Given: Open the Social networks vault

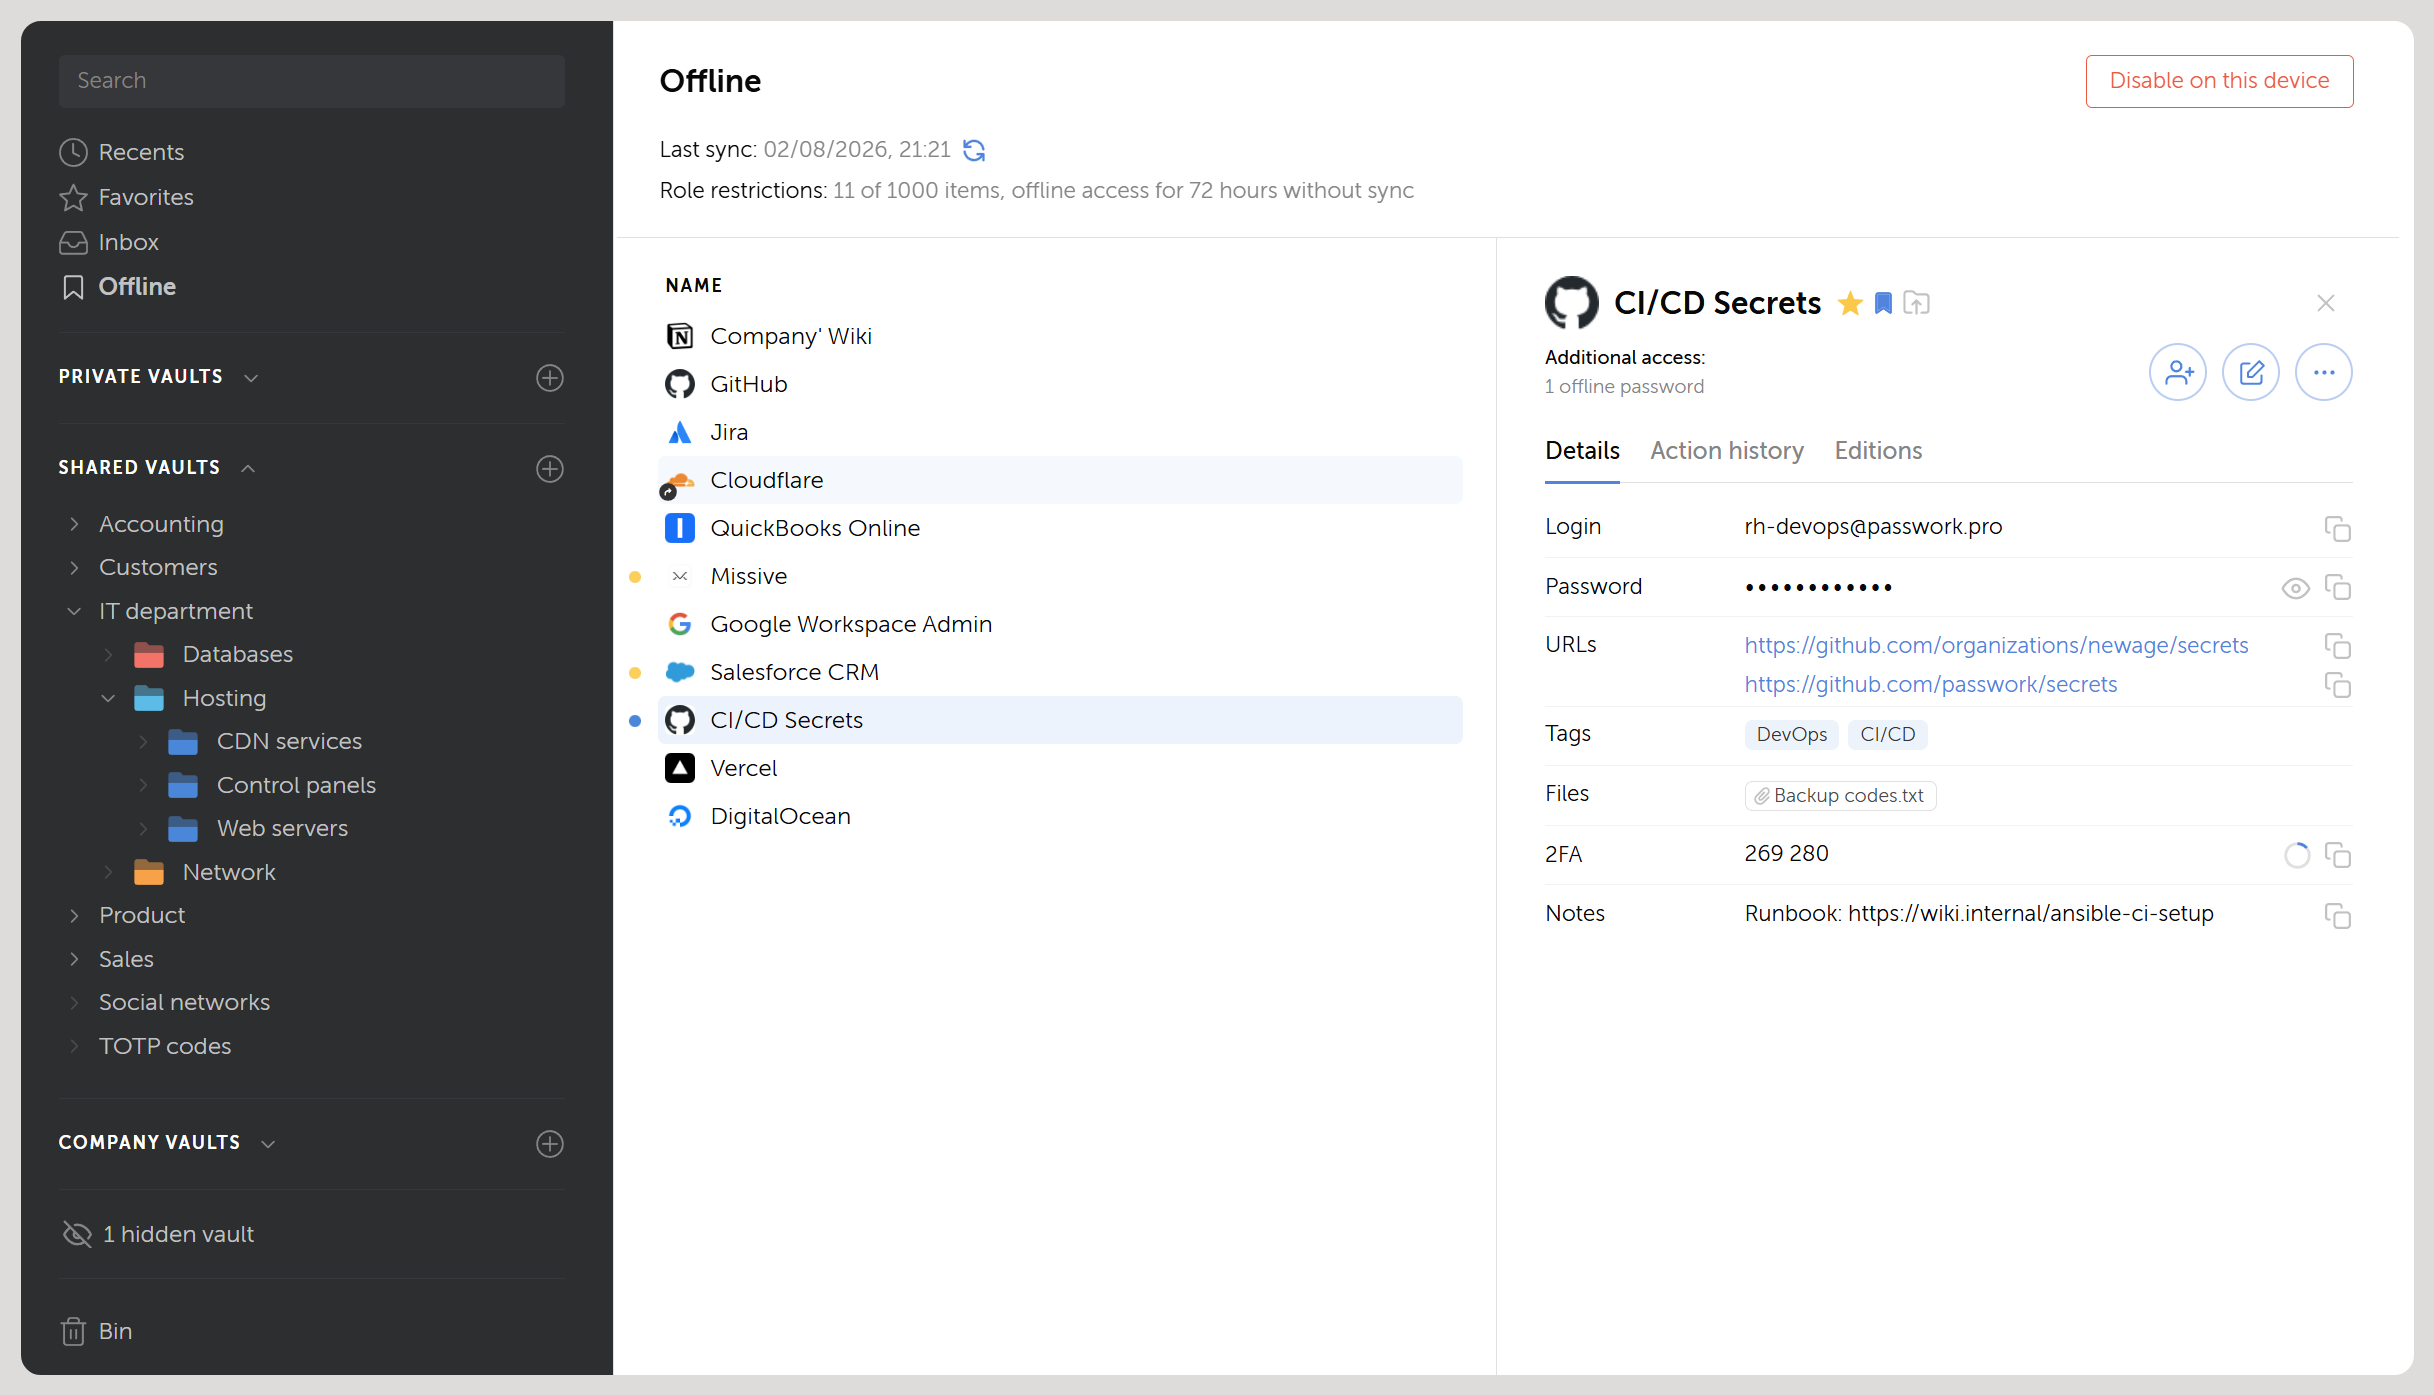Looking at the screenshot, I should pos(184,1002).
